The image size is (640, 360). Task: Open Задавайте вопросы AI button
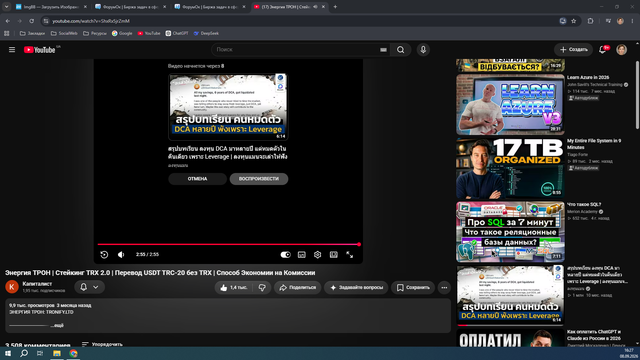tap(356, 287)
